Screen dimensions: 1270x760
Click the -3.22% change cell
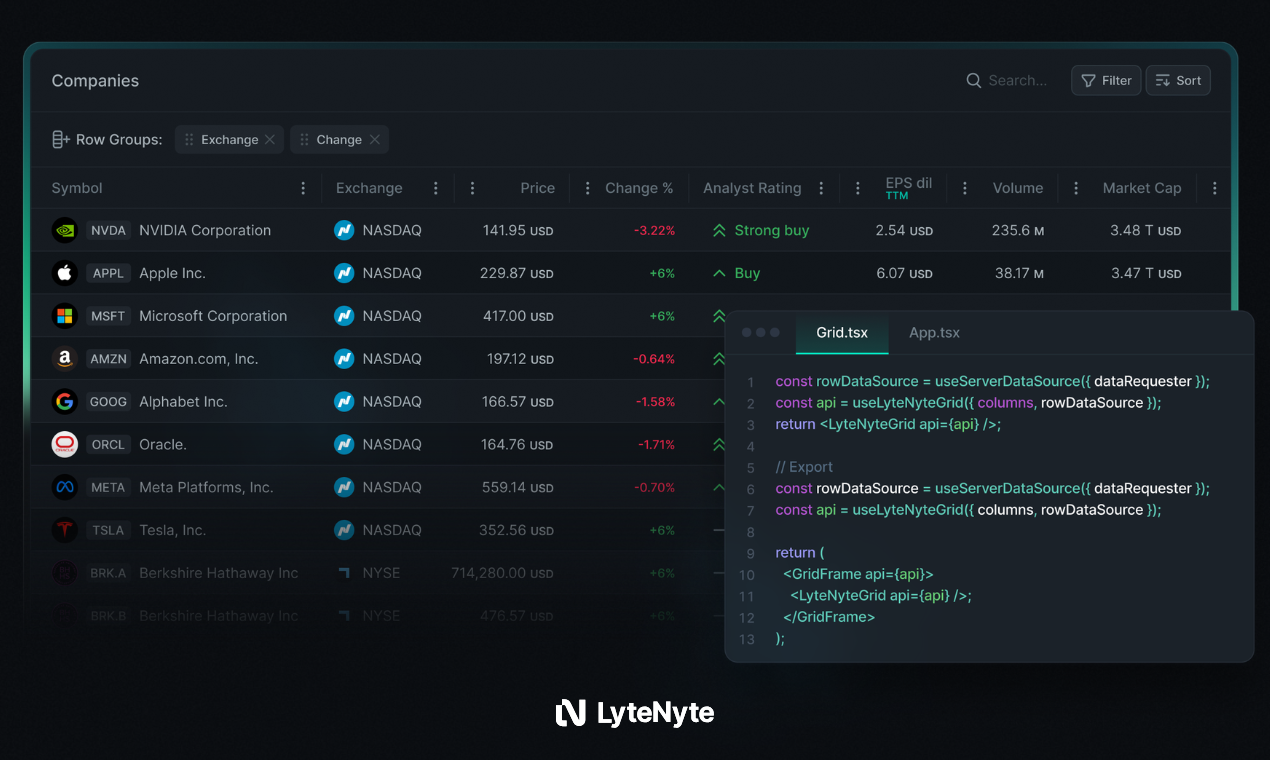654,231
